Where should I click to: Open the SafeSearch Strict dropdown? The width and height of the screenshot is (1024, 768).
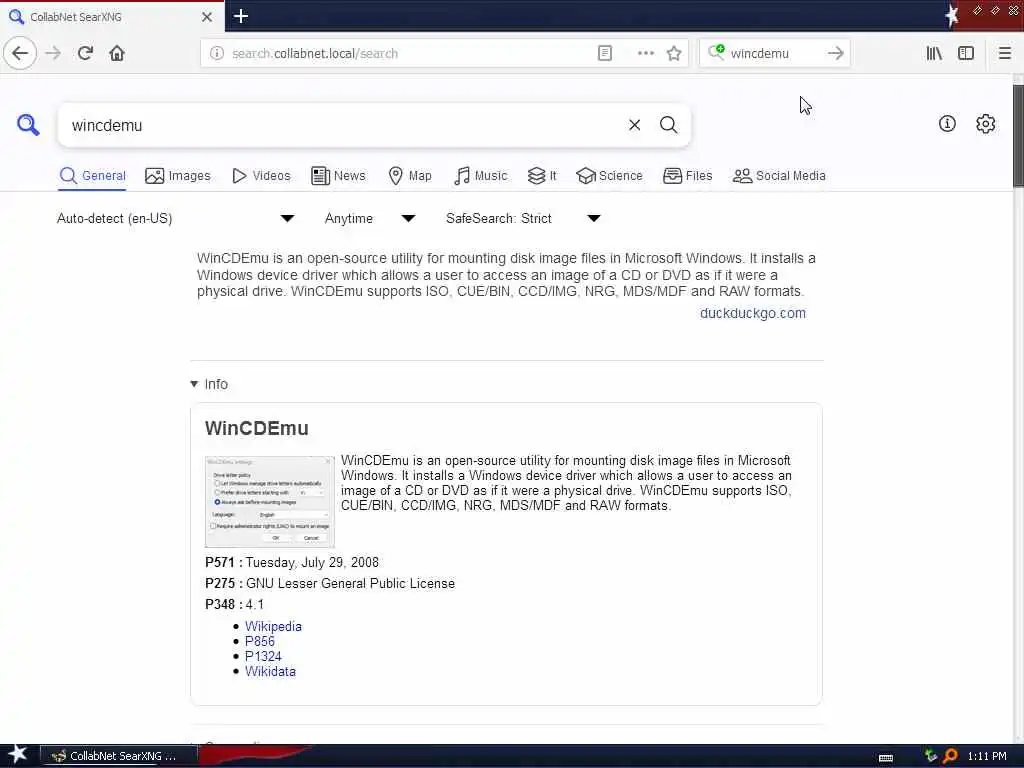tap(523, 218)
